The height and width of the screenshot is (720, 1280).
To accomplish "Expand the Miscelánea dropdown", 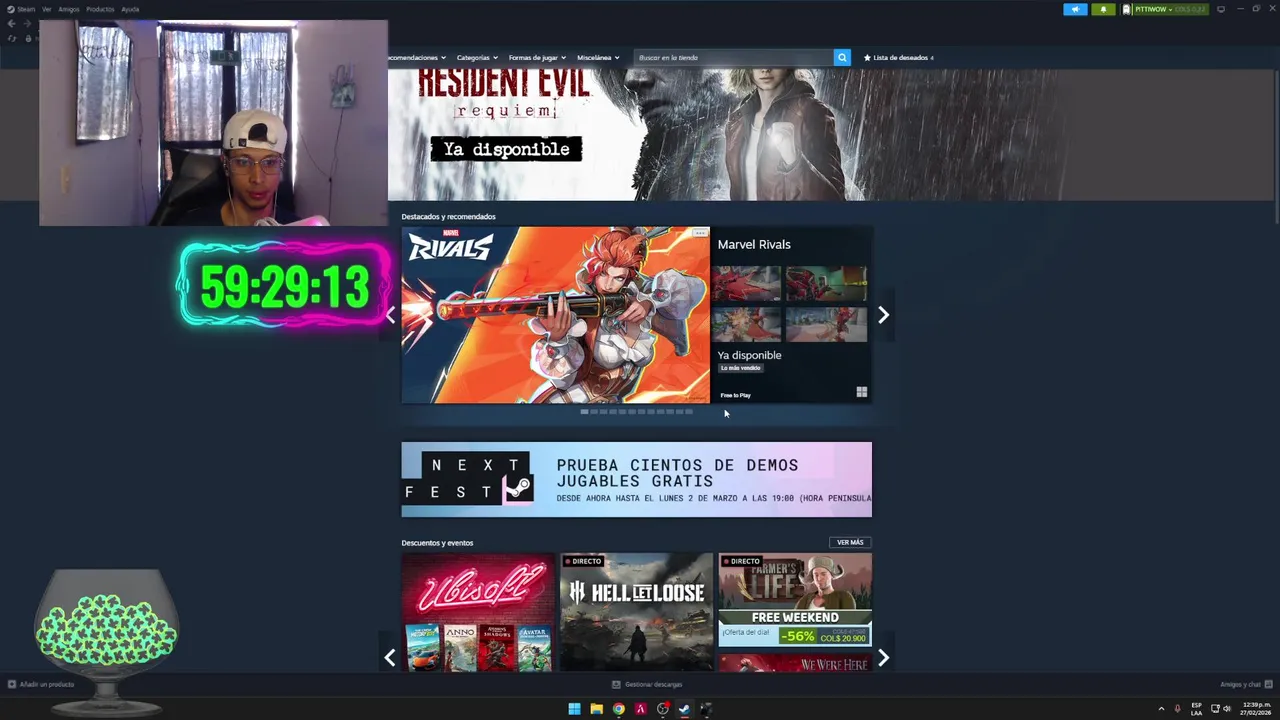I will pos(598,58).
